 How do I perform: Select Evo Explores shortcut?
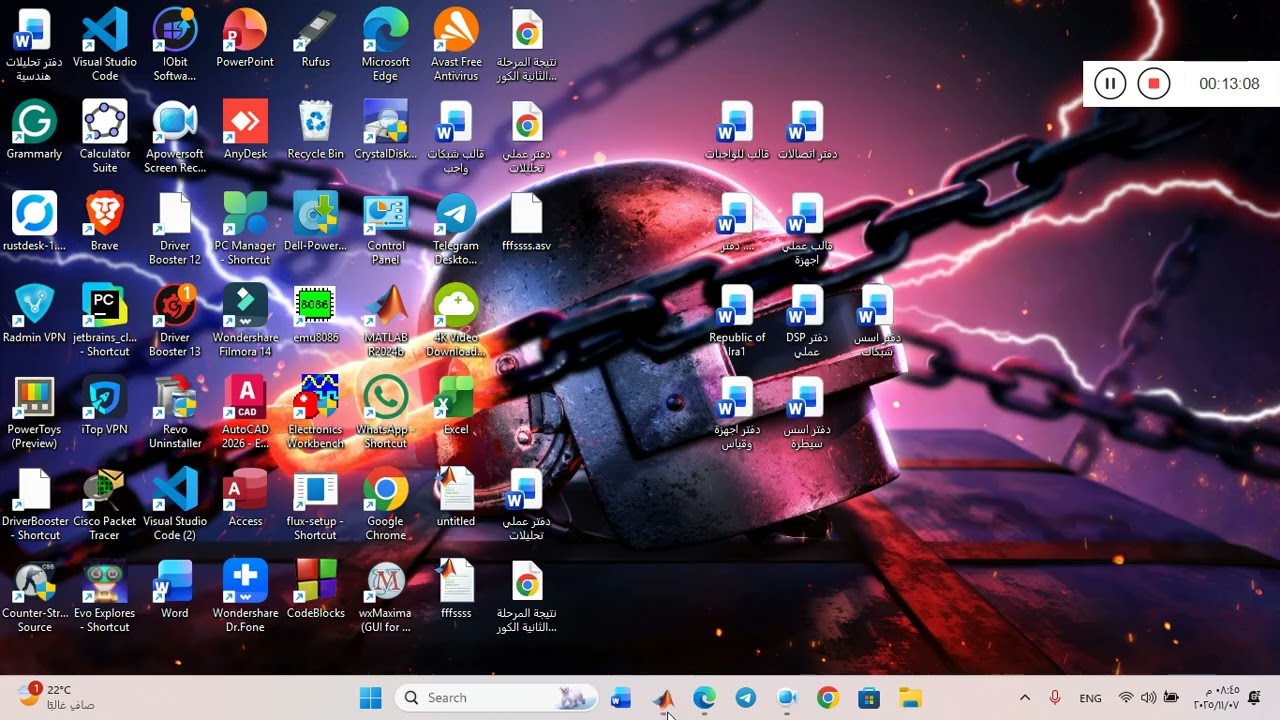point(105,598)
